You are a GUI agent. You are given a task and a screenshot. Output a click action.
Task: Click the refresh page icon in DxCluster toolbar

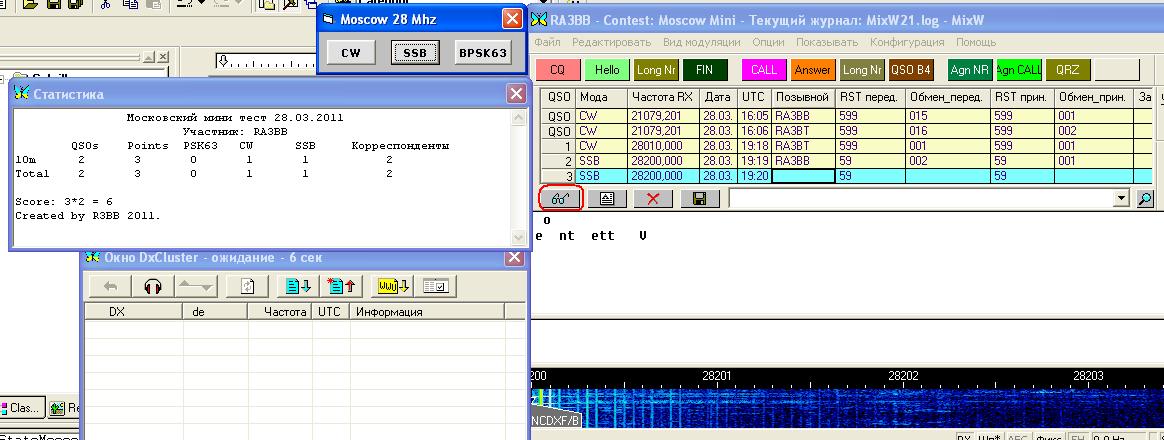pyautogui.click(x=247, y=286)
